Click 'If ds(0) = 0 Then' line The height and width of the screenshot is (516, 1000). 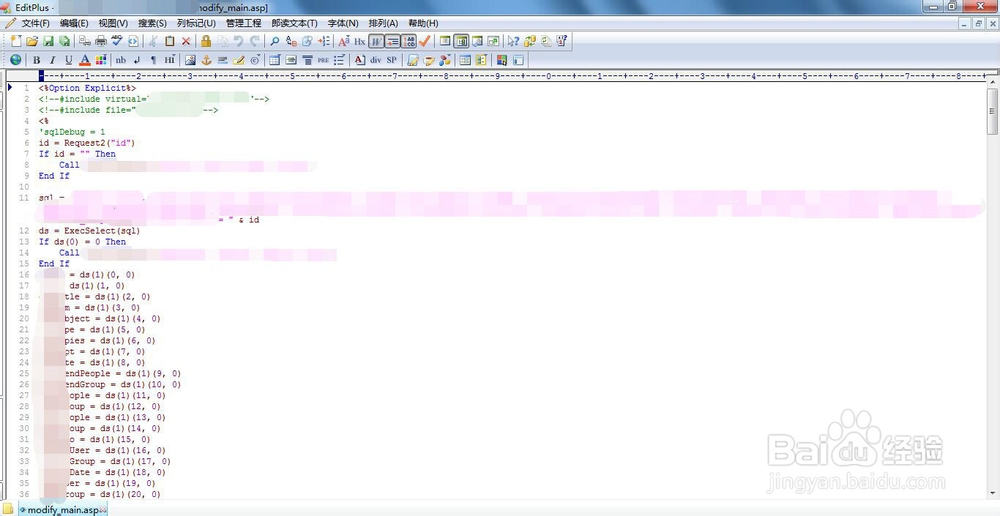(x=82, y=242)
